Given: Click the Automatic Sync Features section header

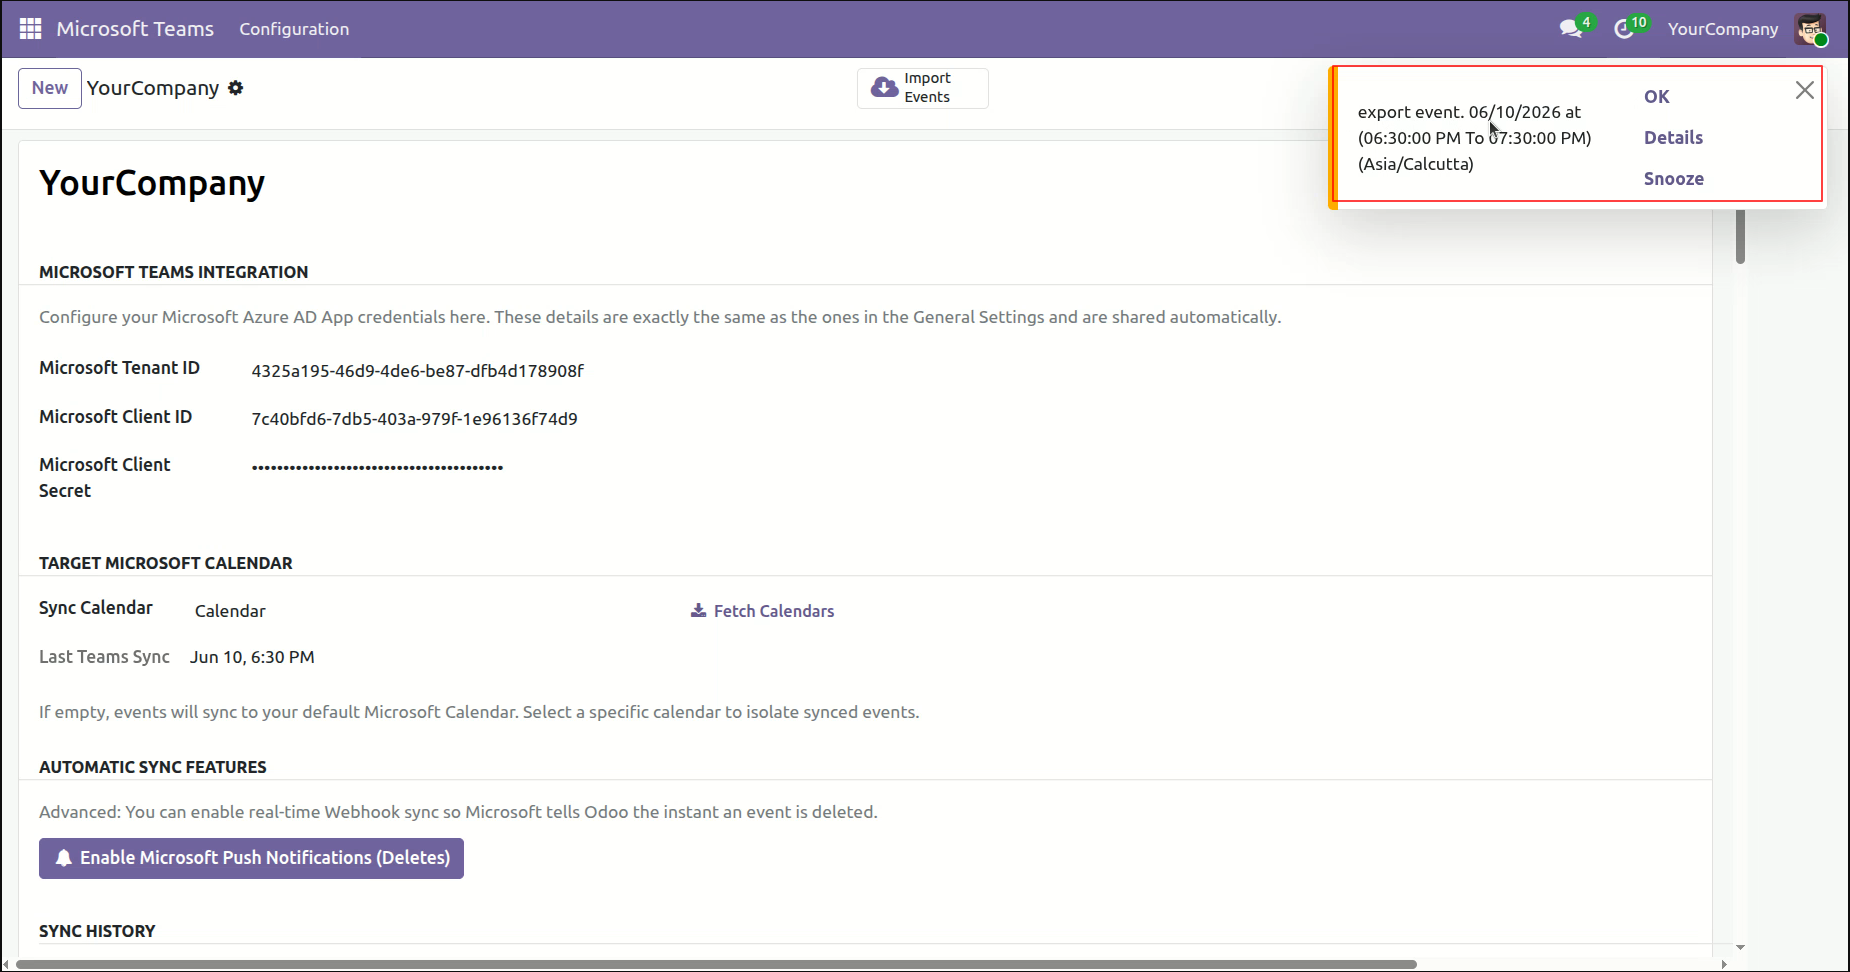Looking at the screenshot, I should tap(152, 767).
